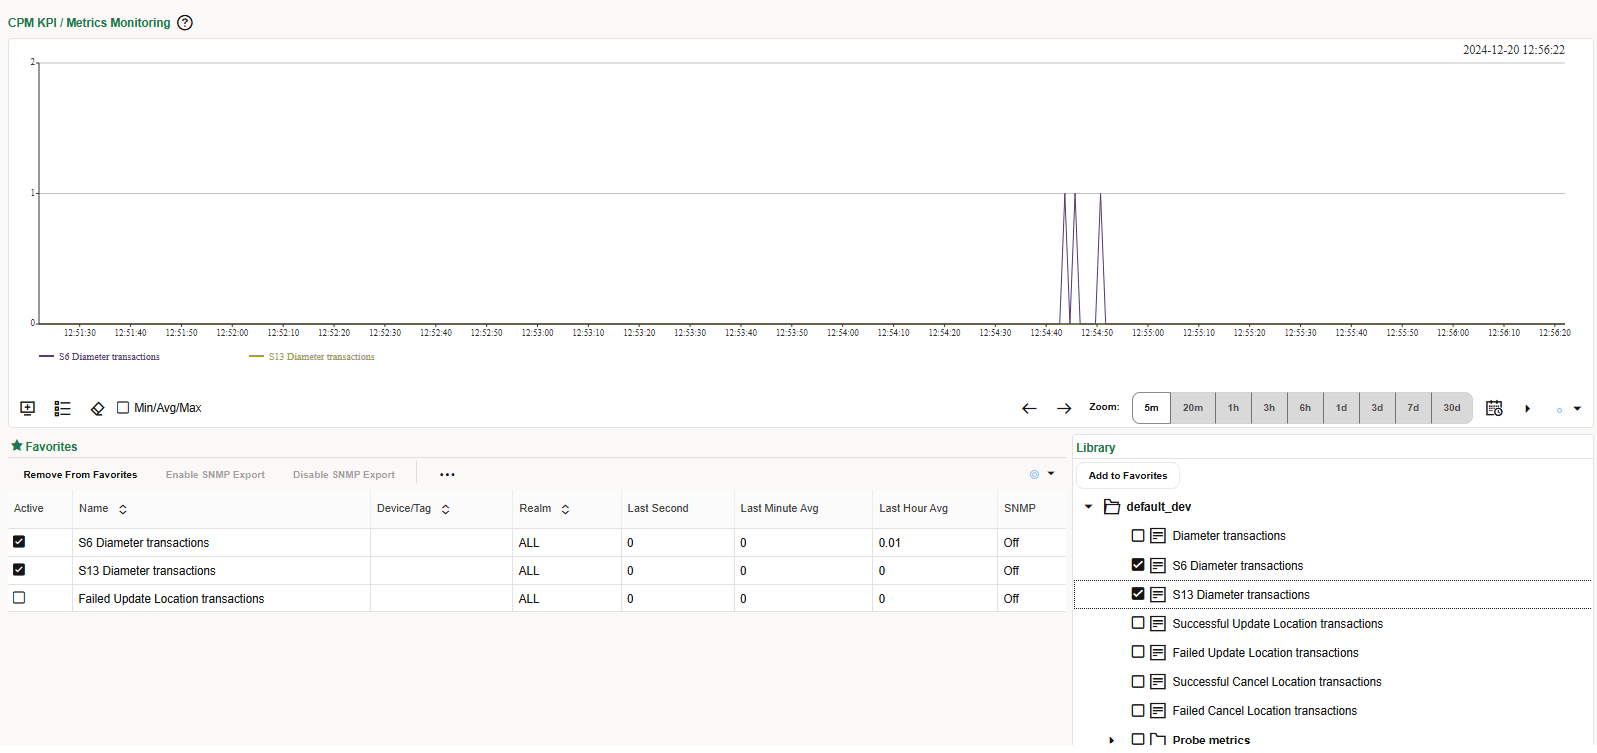Click metric icon beside S6 Diameter transactions in Library

[x=1158, y=565]
